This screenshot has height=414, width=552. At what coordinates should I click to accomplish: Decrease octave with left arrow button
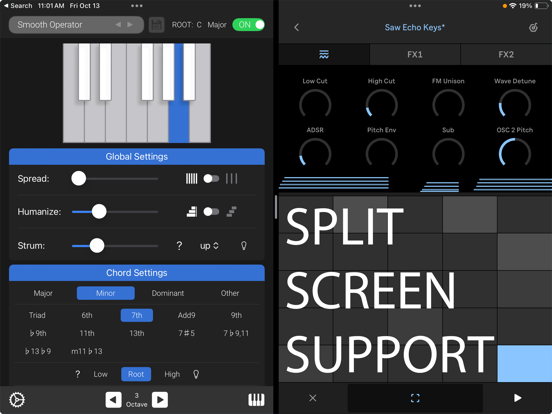click(113, 400)
